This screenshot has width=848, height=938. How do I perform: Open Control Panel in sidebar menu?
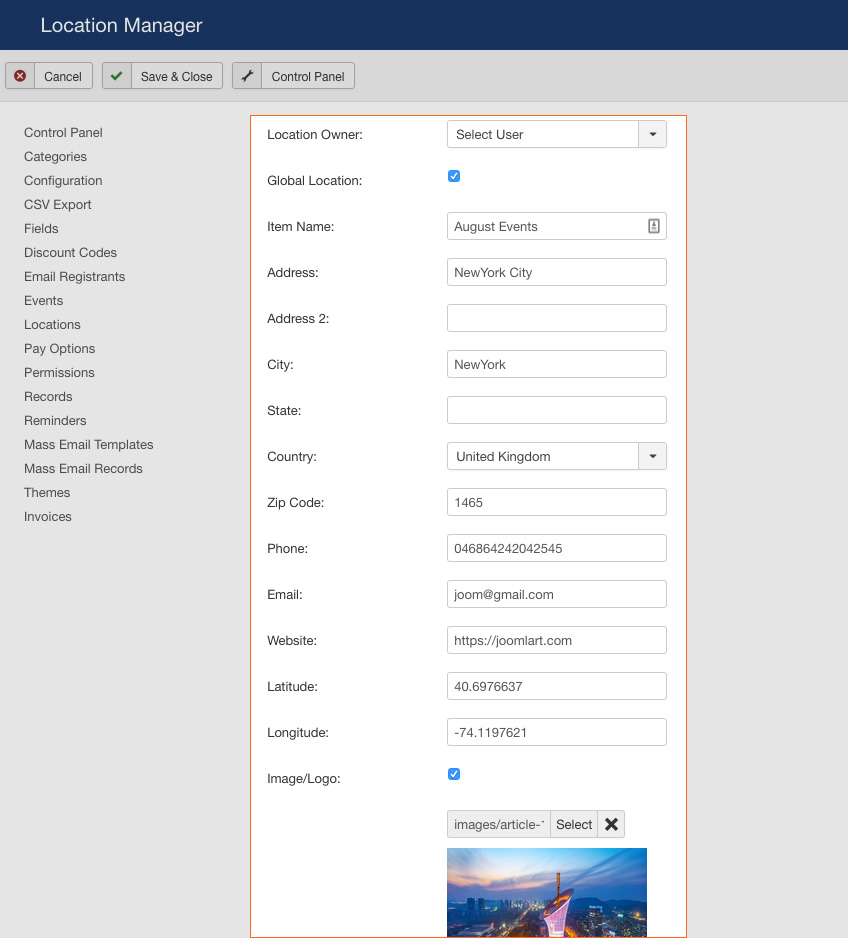[63, 132]
